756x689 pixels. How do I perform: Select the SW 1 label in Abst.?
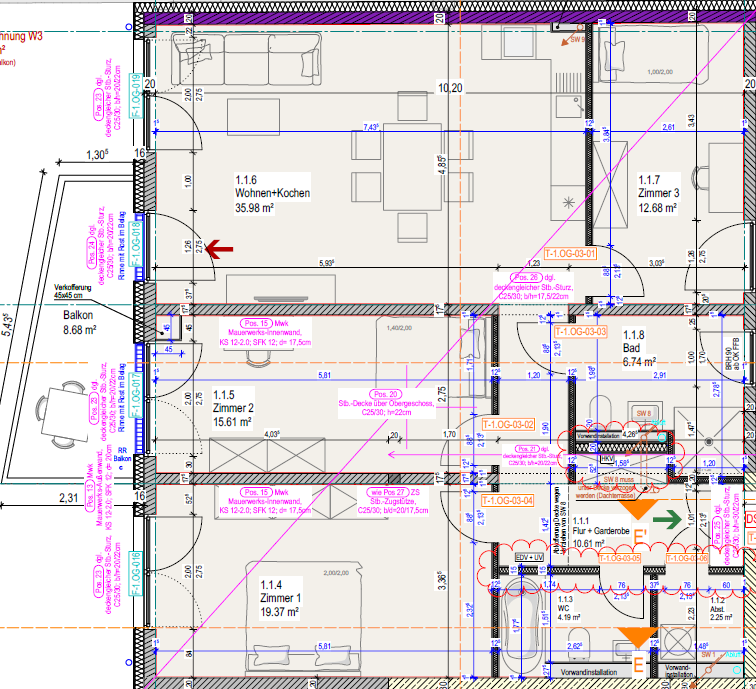click(708, 654)
